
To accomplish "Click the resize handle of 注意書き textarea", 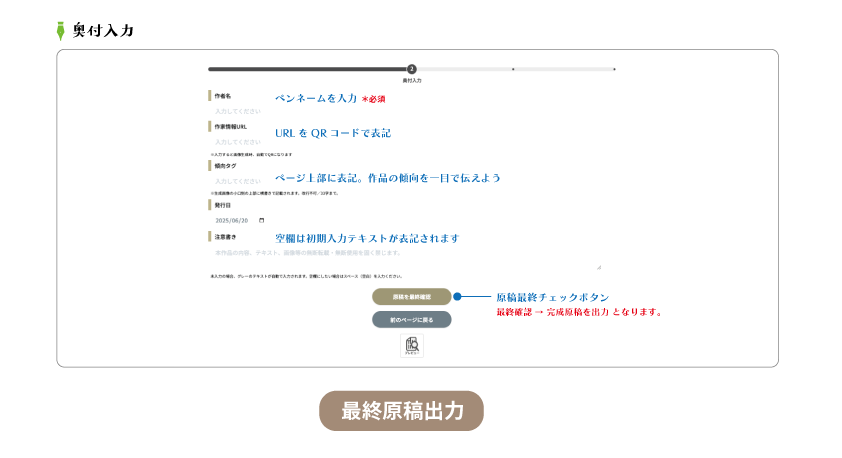I will coord(599,267).
